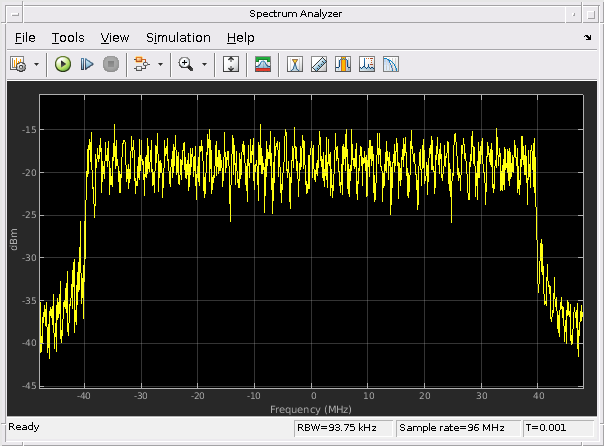
Task: Toggle the Spectrum Settings panel
Action: 263,64
